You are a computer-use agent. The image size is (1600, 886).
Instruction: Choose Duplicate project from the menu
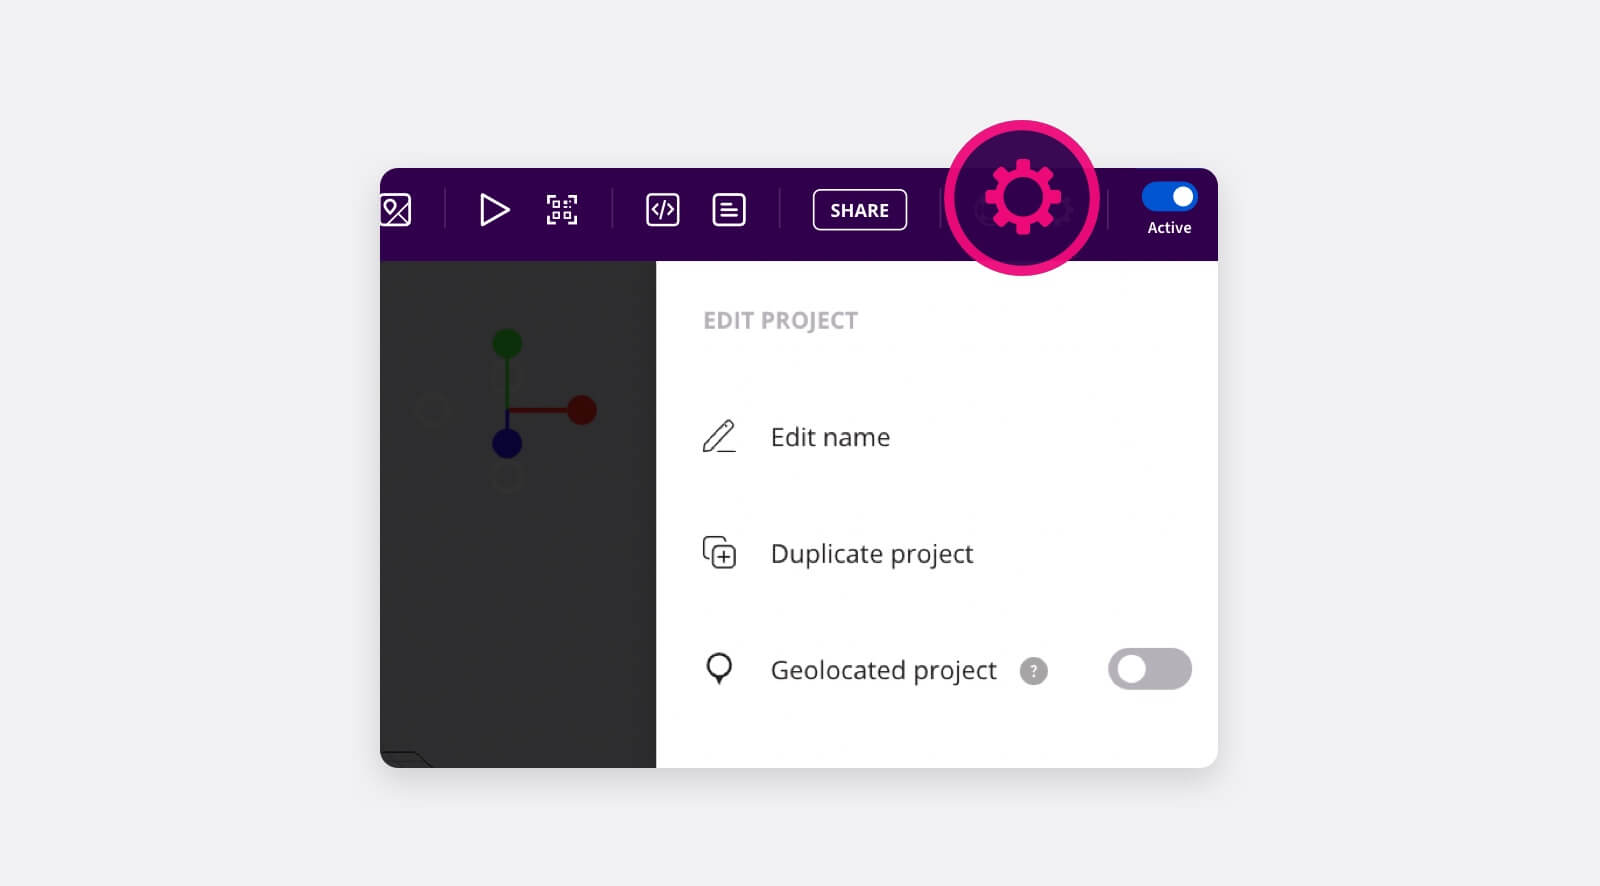[x=872, y=554]
